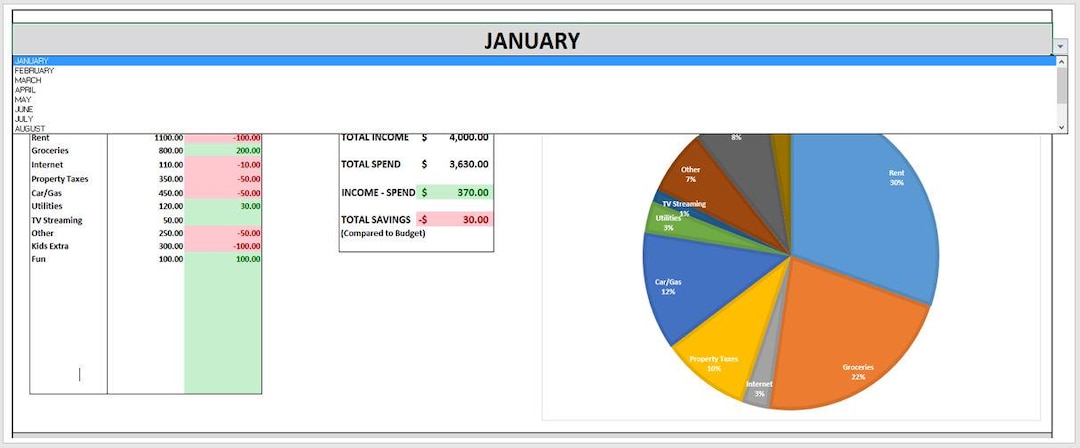Click the dropdown list scroll up arrow
The width and height of the screenshot is (1080, 448).
[x=1061, y=61]
